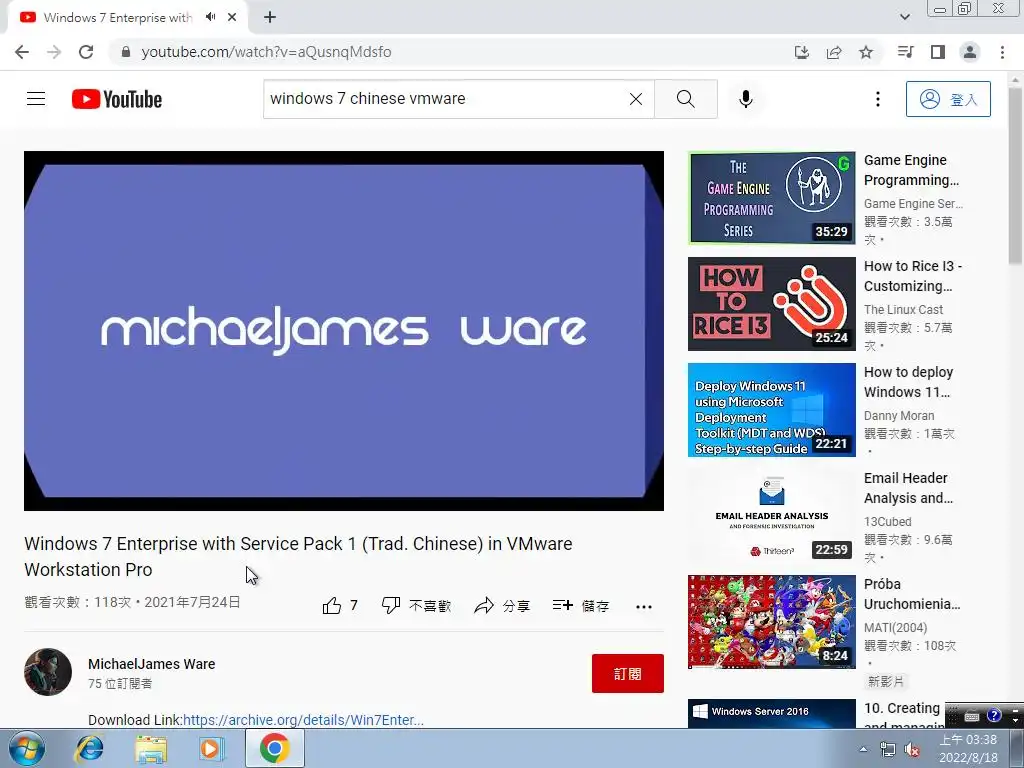Image resolution: width=1024 pixels, height=768 pixels.
Task: Open Deploy Windows 11 video thumbnail
Action: click(x=771, y=410)
